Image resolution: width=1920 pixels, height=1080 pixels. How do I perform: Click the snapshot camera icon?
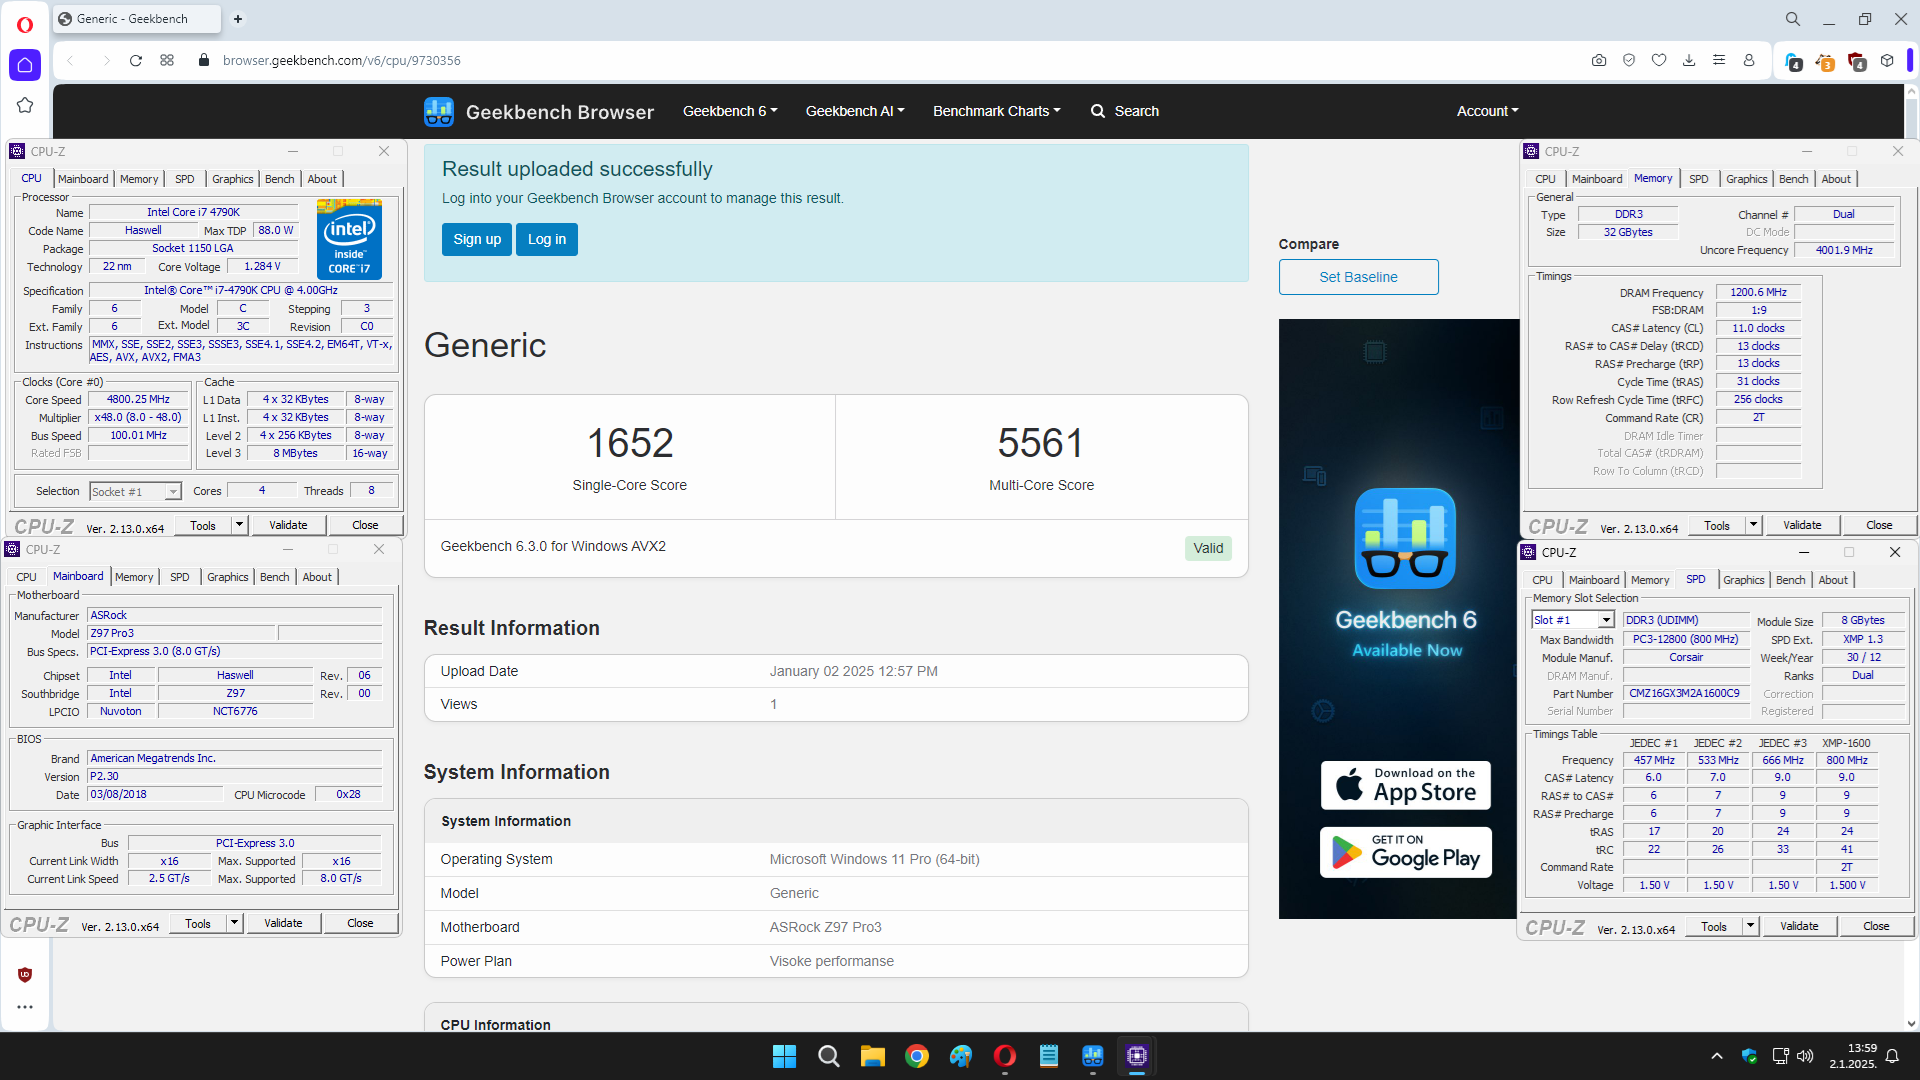(x=1599, y=60)
